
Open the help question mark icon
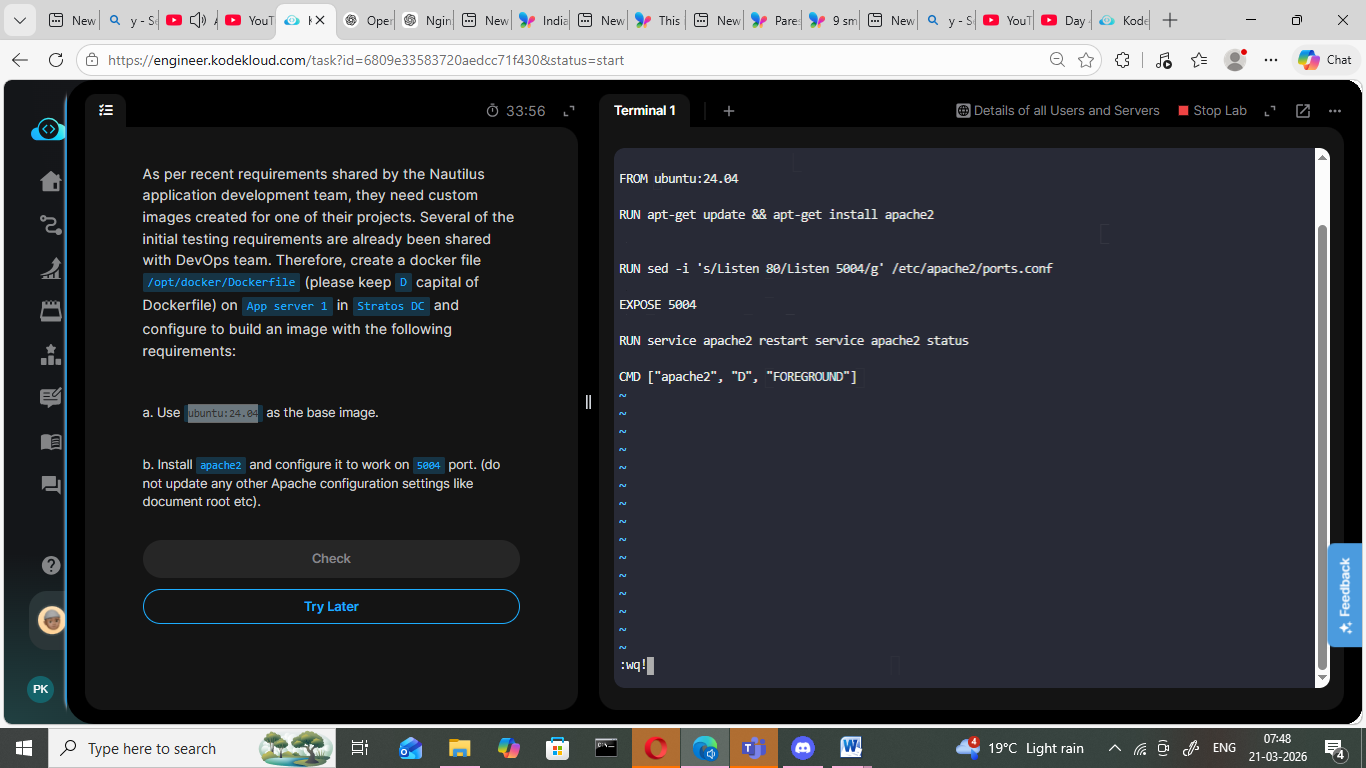(x=51, y=565)
